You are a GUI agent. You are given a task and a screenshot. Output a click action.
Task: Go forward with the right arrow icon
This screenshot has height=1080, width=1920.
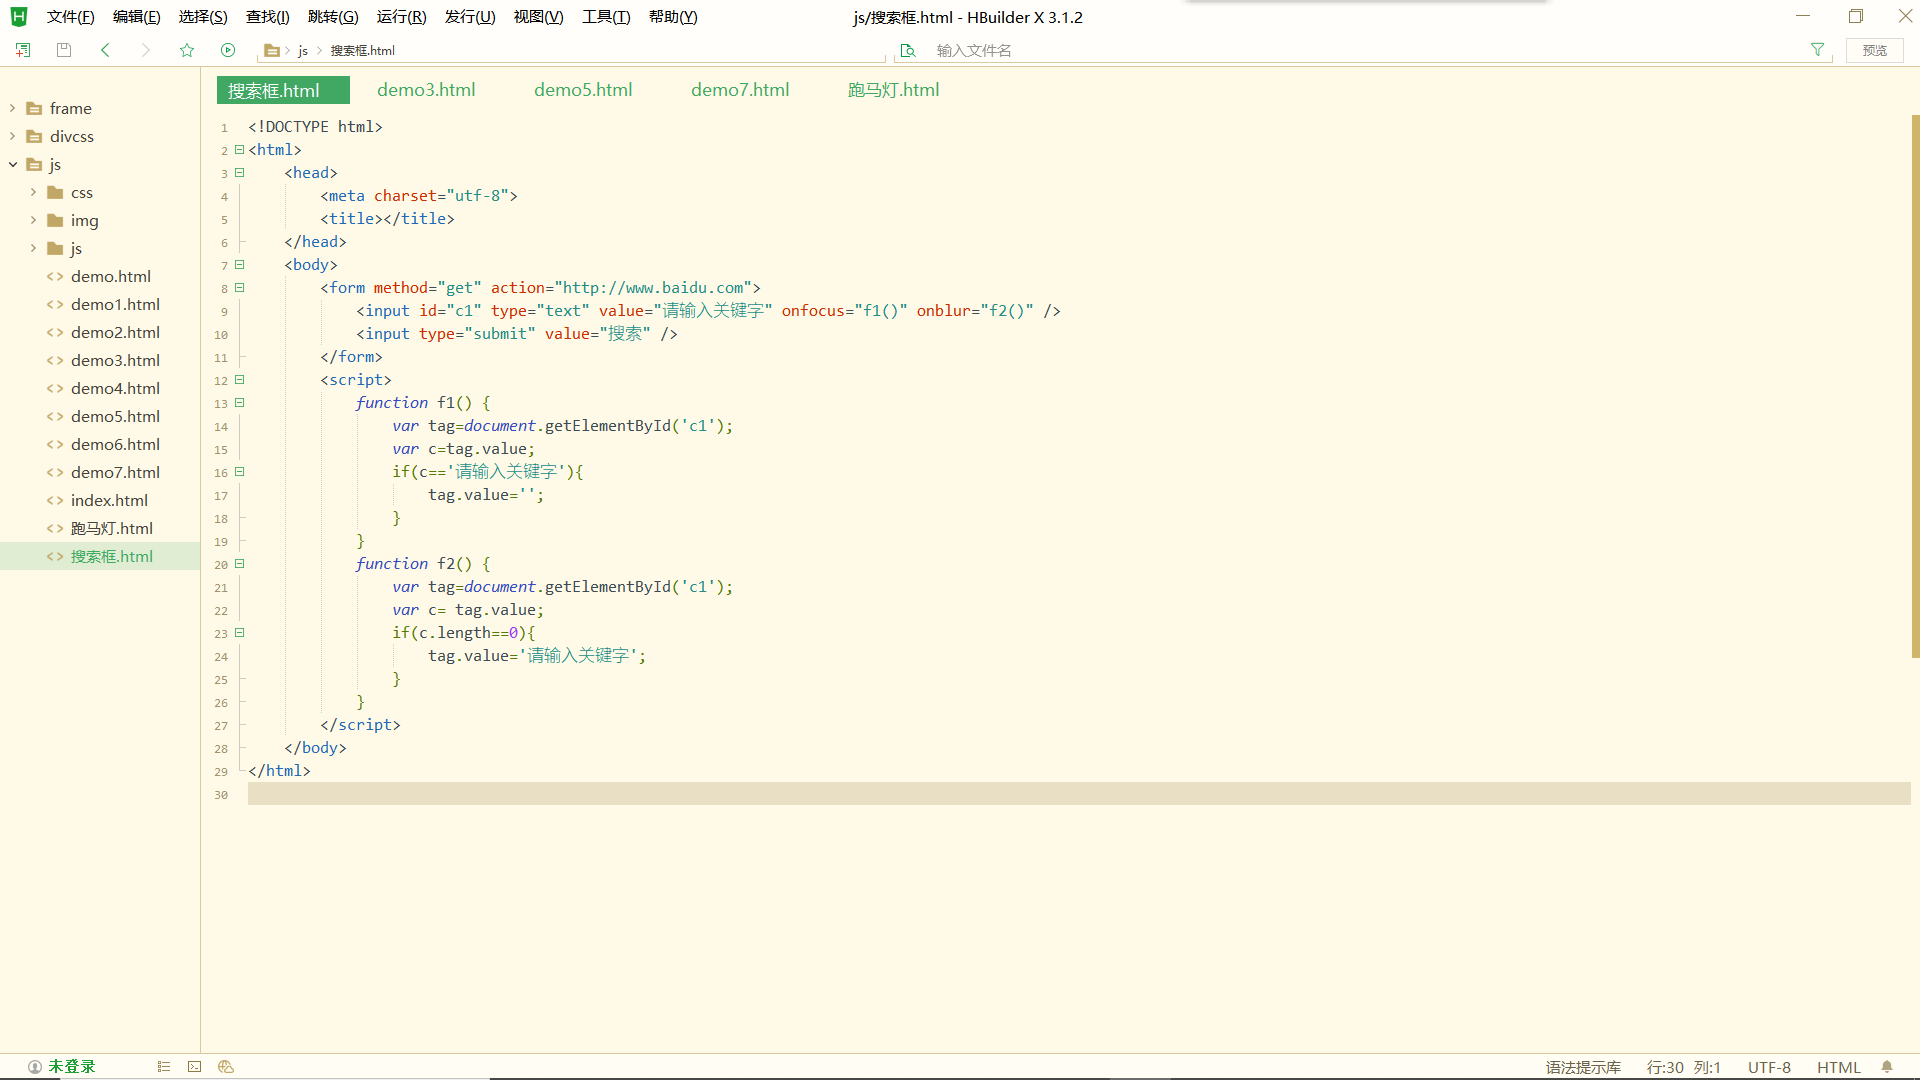coord(146,50)
